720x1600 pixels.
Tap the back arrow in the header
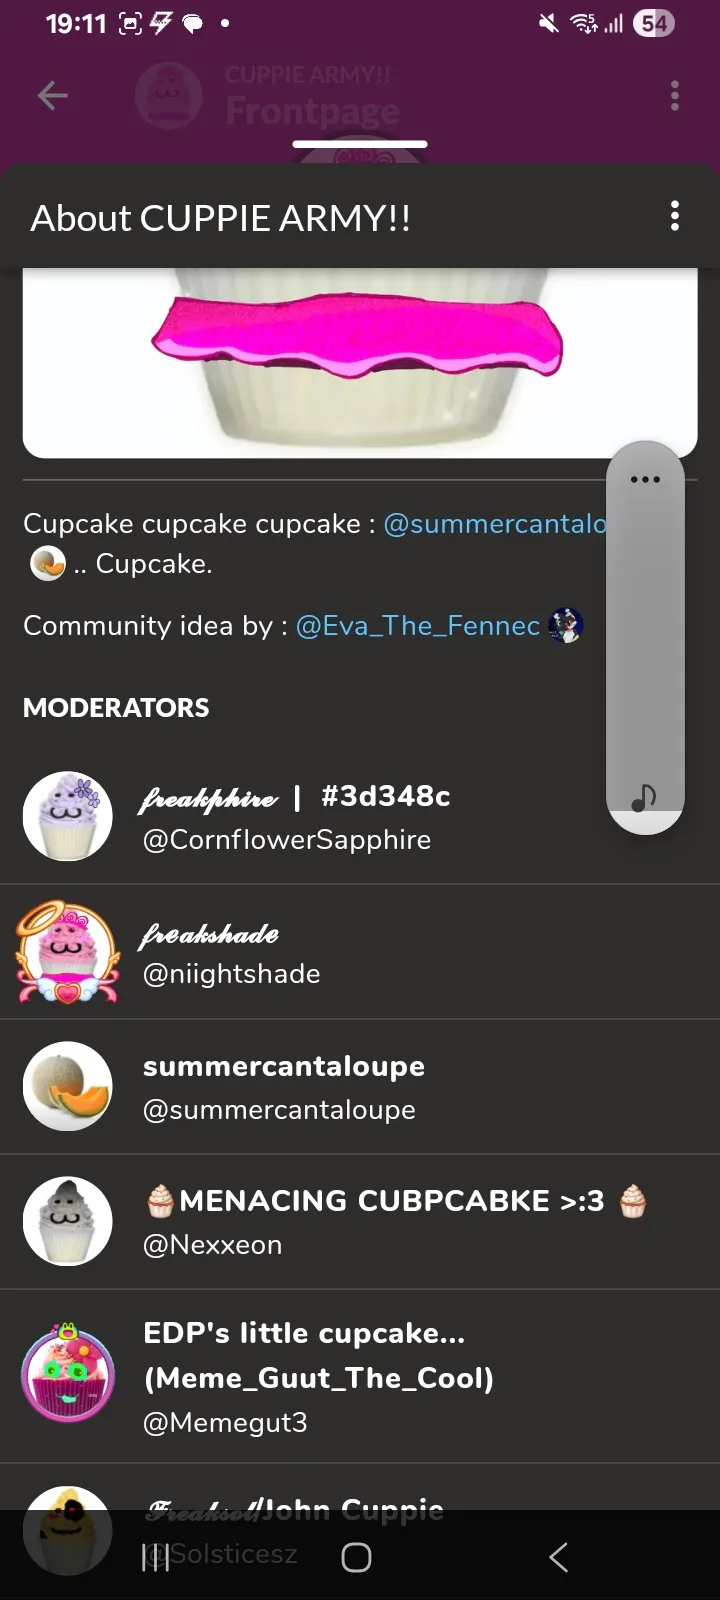tap(52, 96)
